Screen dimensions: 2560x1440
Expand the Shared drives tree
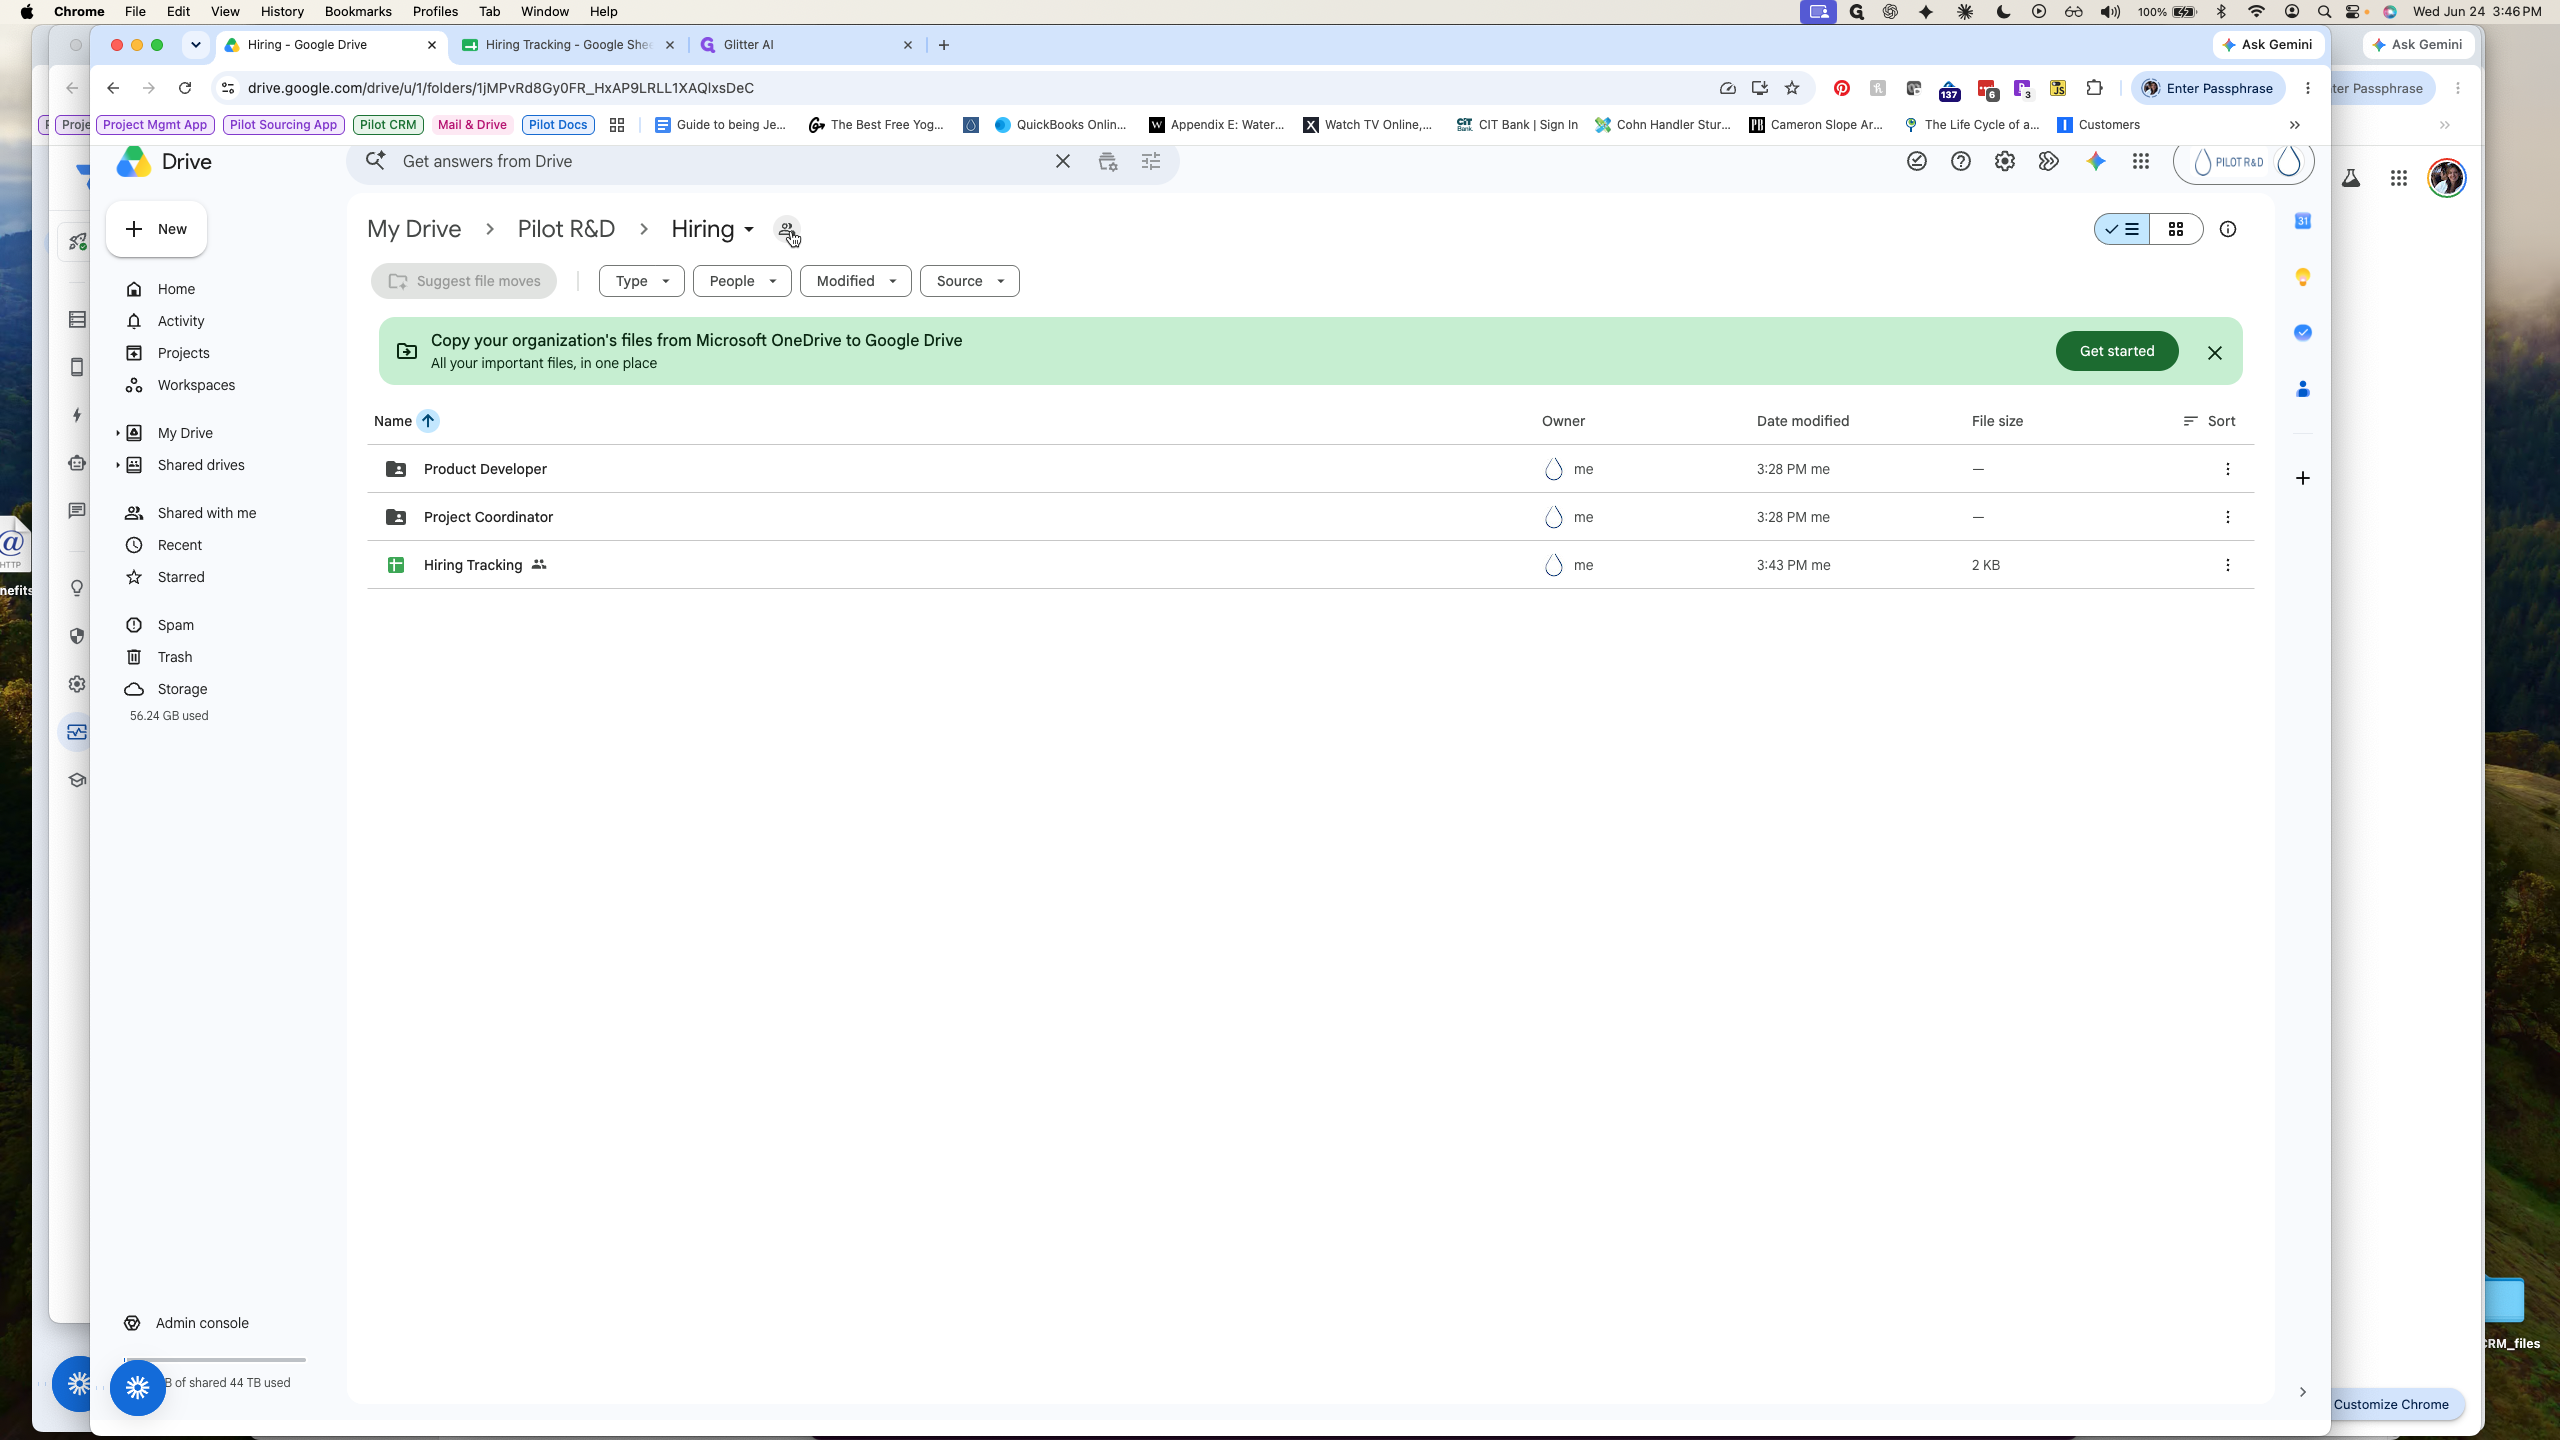[x=118, y=465]
